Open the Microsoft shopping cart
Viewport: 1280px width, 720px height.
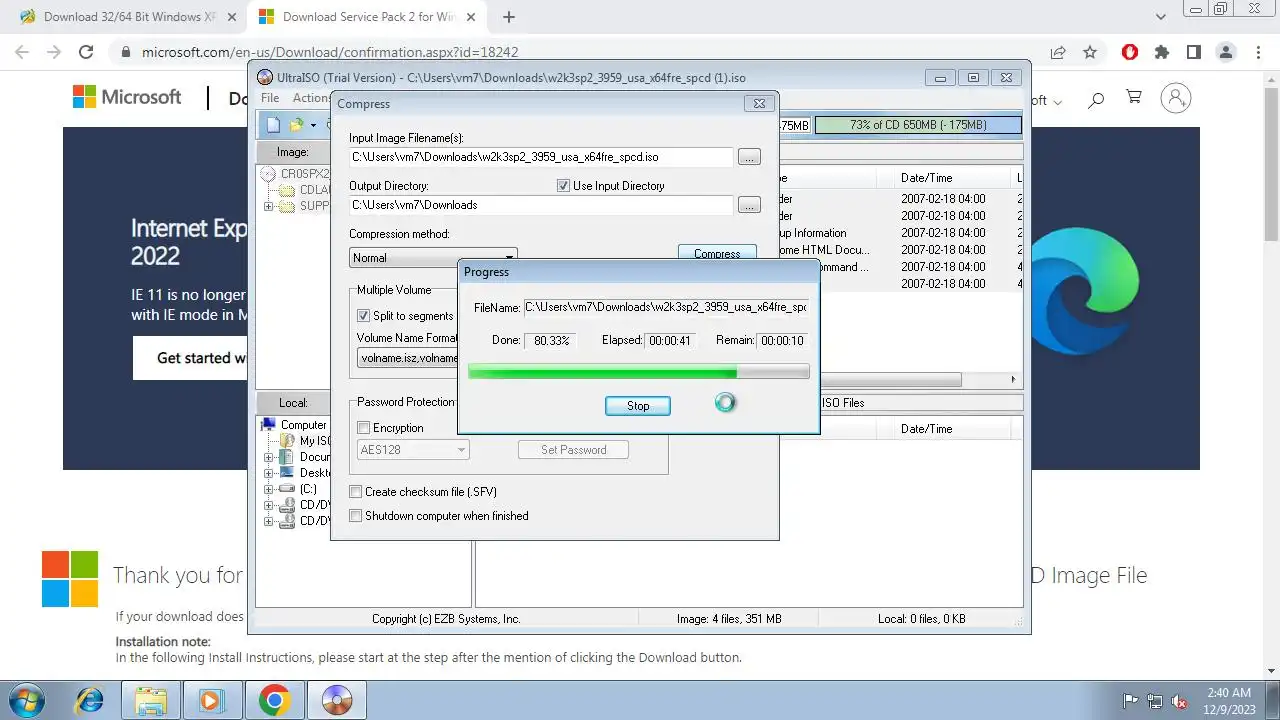click(x=1134, y=98)
